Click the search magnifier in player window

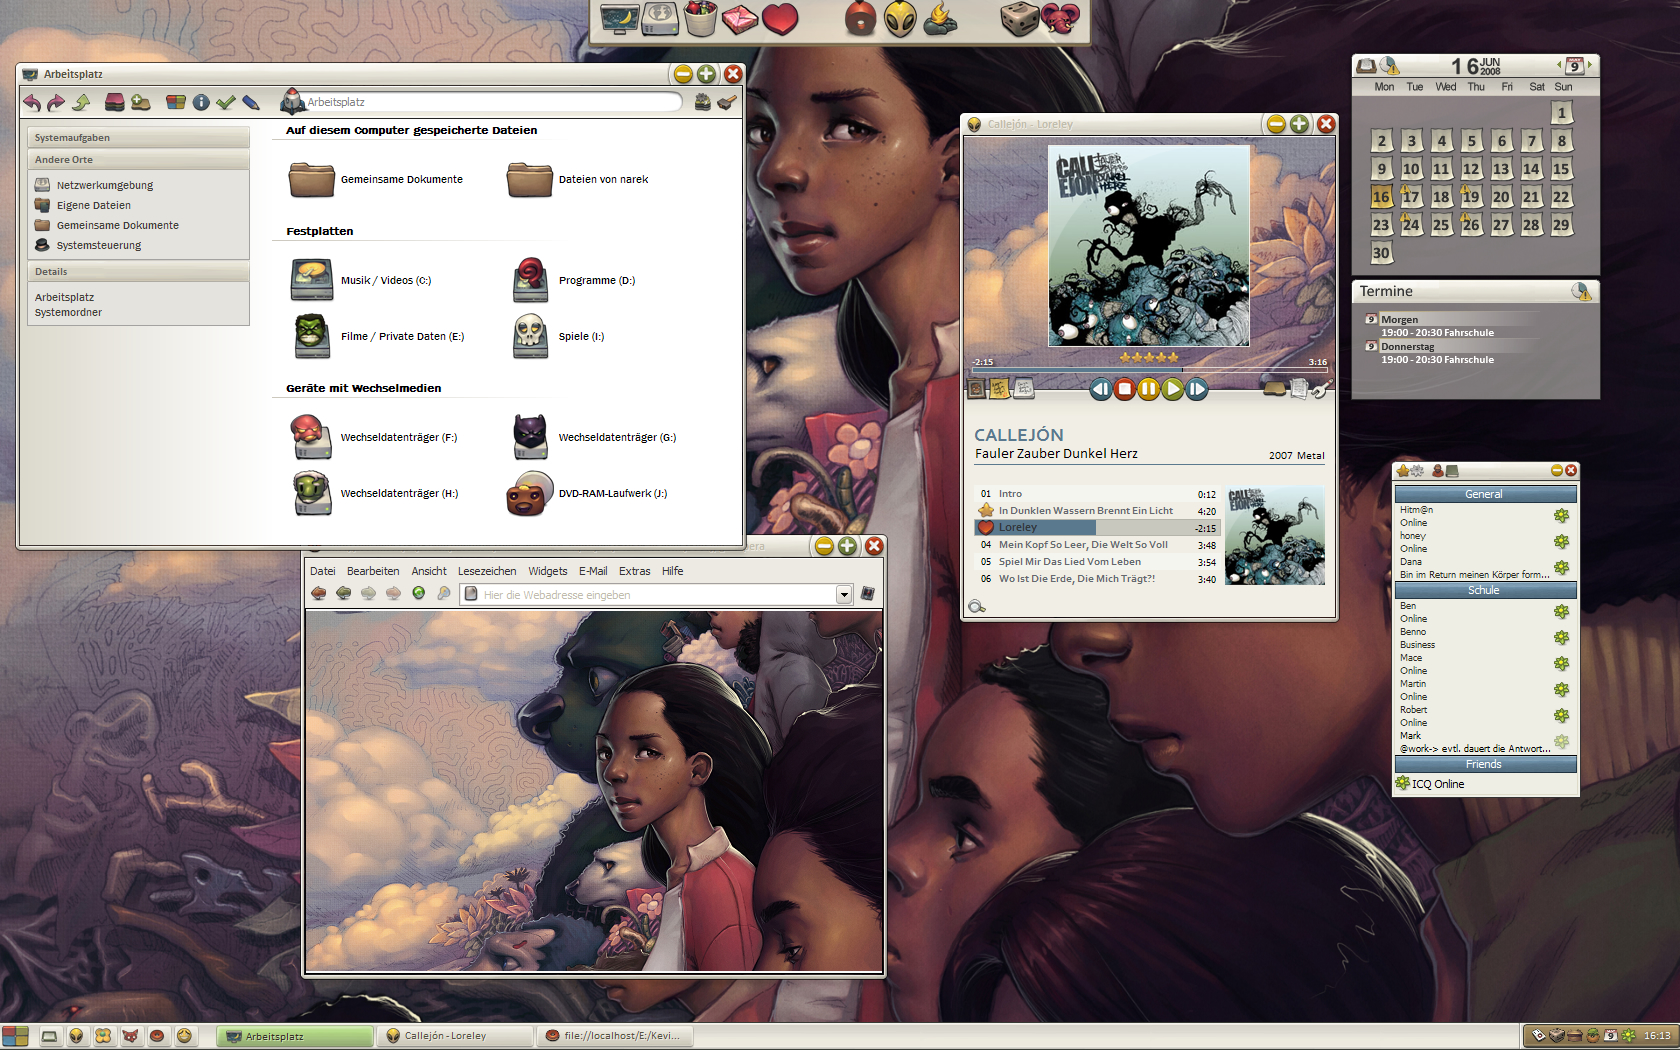977,607
